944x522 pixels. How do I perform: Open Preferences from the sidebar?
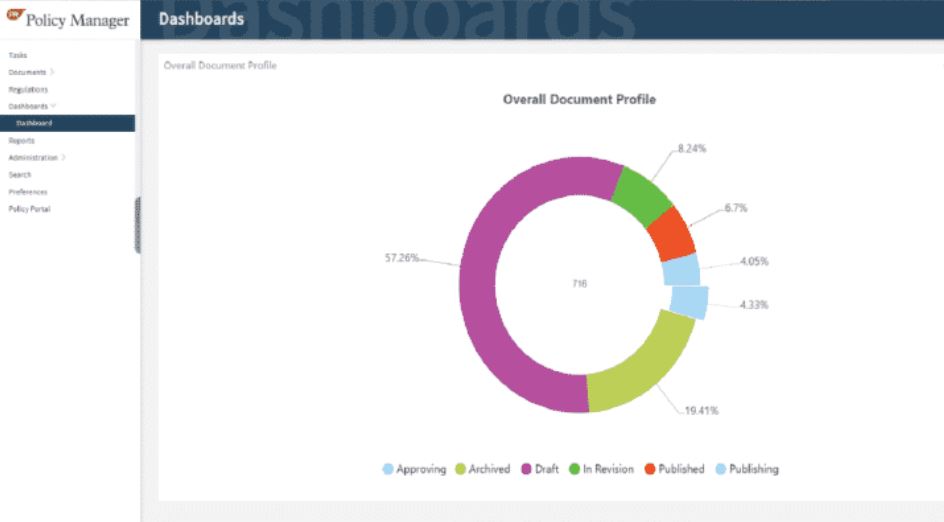click(28, 191)
